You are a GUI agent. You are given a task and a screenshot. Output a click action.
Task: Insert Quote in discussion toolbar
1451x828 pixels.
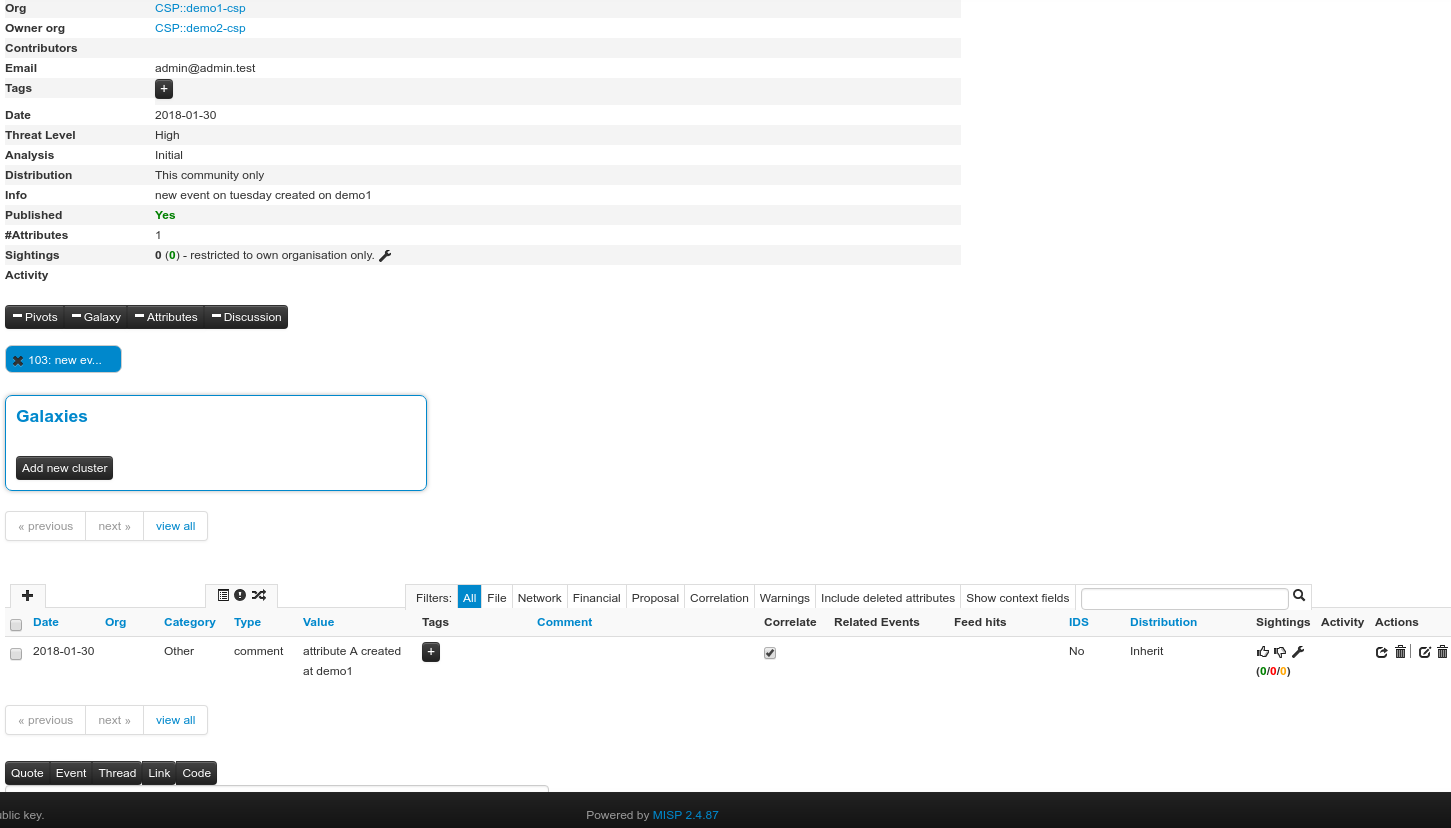coord(28,773)
